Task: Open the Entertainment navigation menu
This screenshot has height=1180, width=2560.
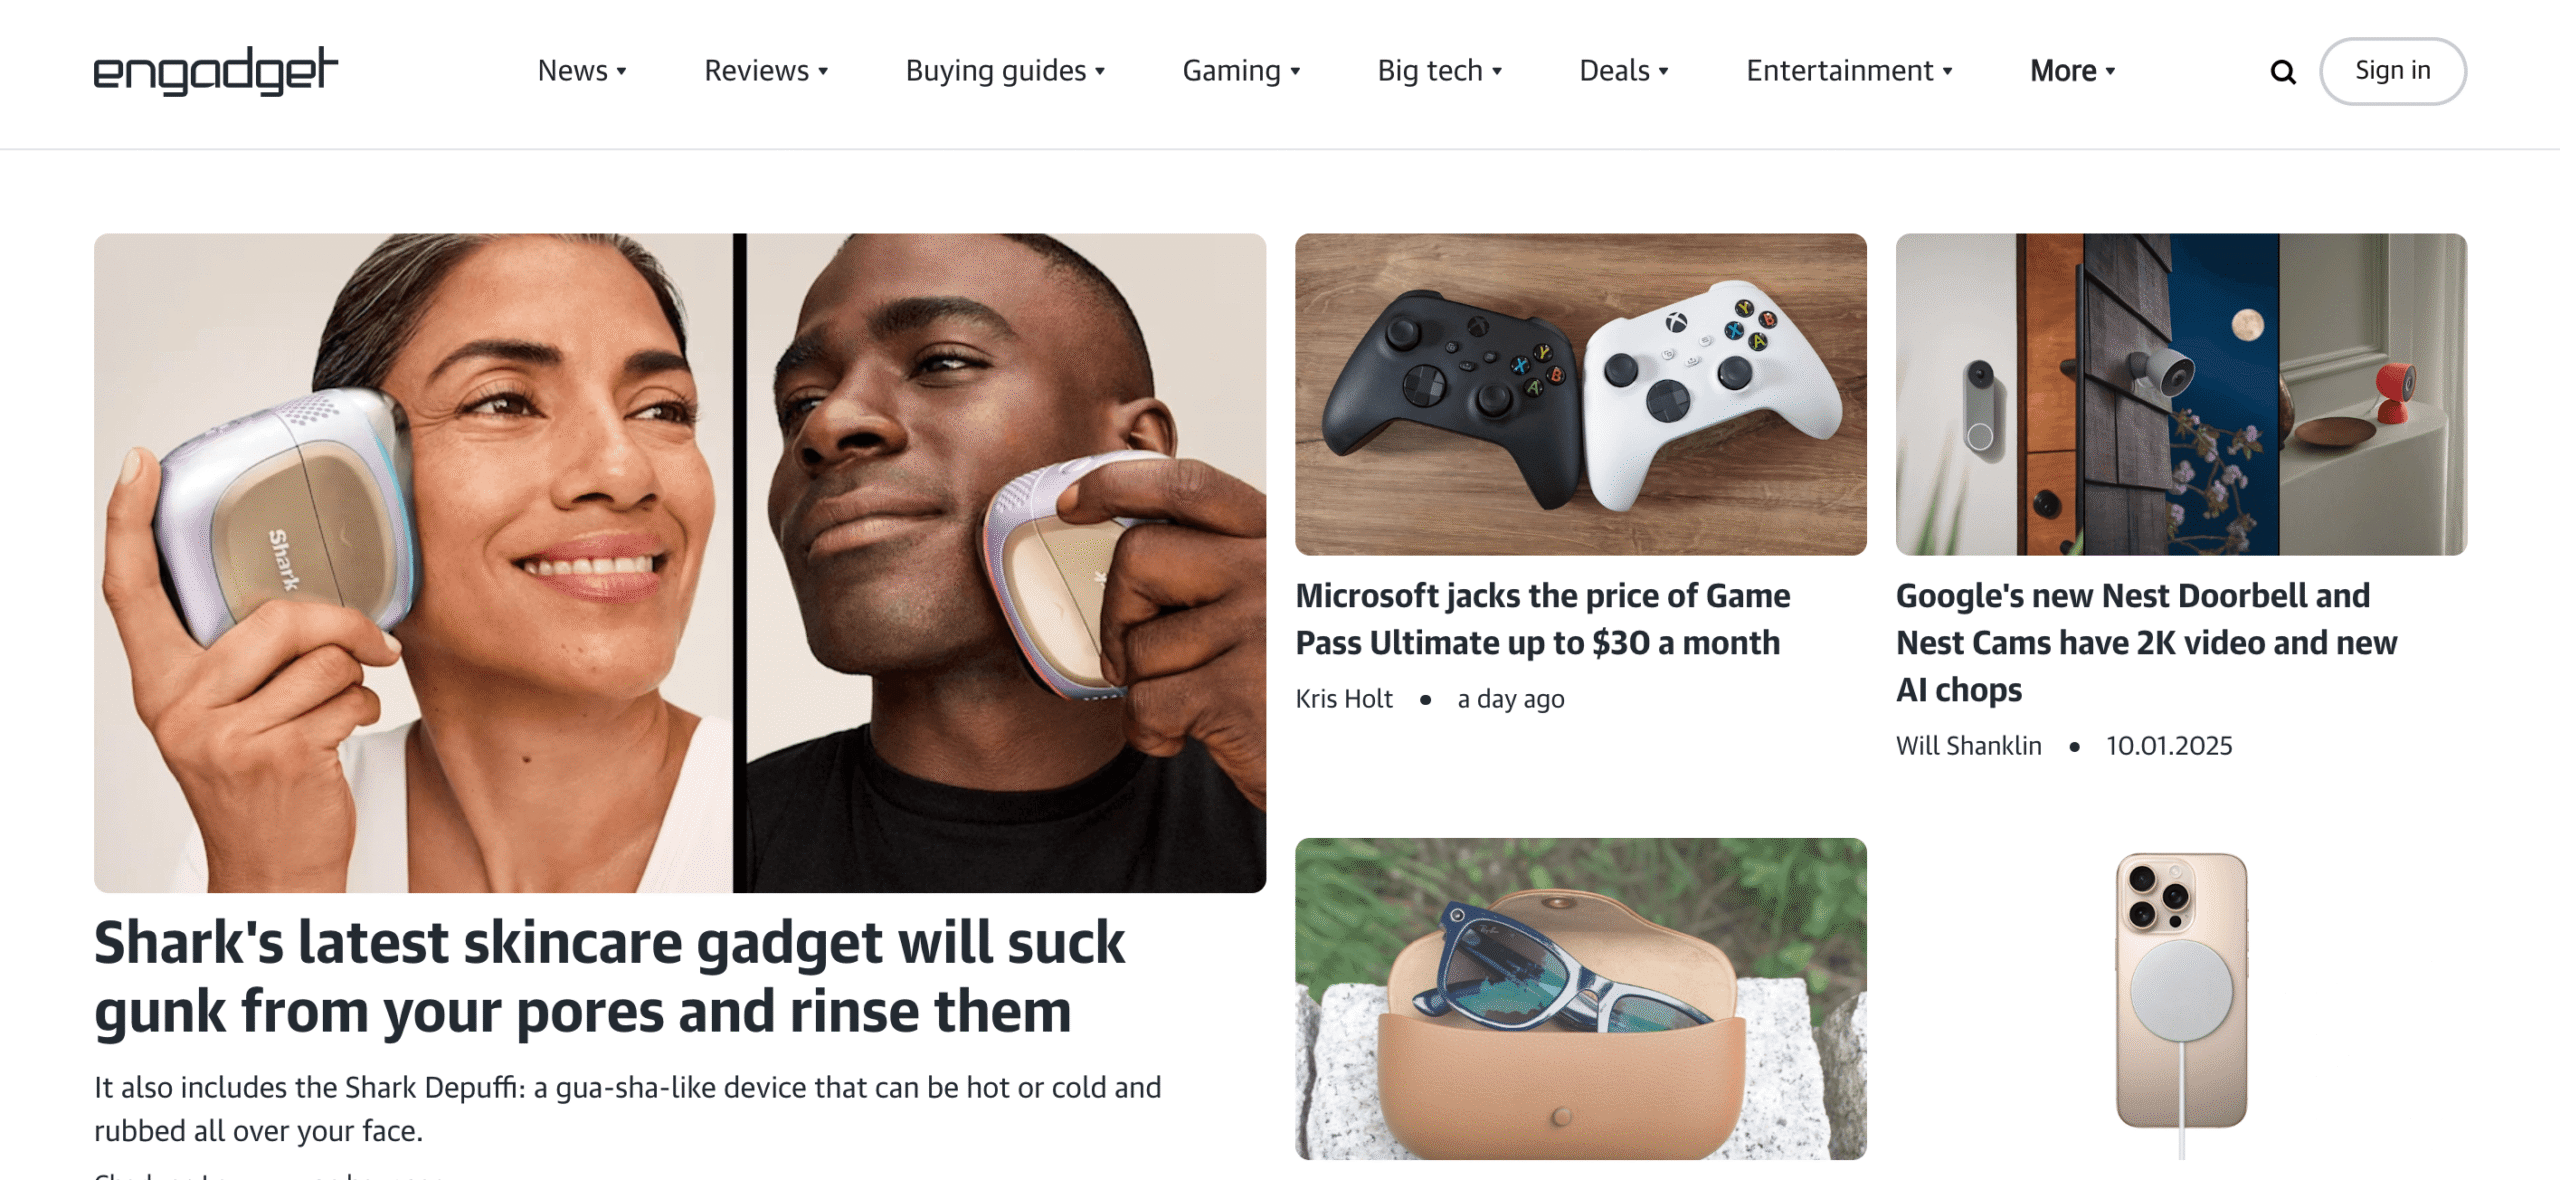Action: (x=1849, y=71)
